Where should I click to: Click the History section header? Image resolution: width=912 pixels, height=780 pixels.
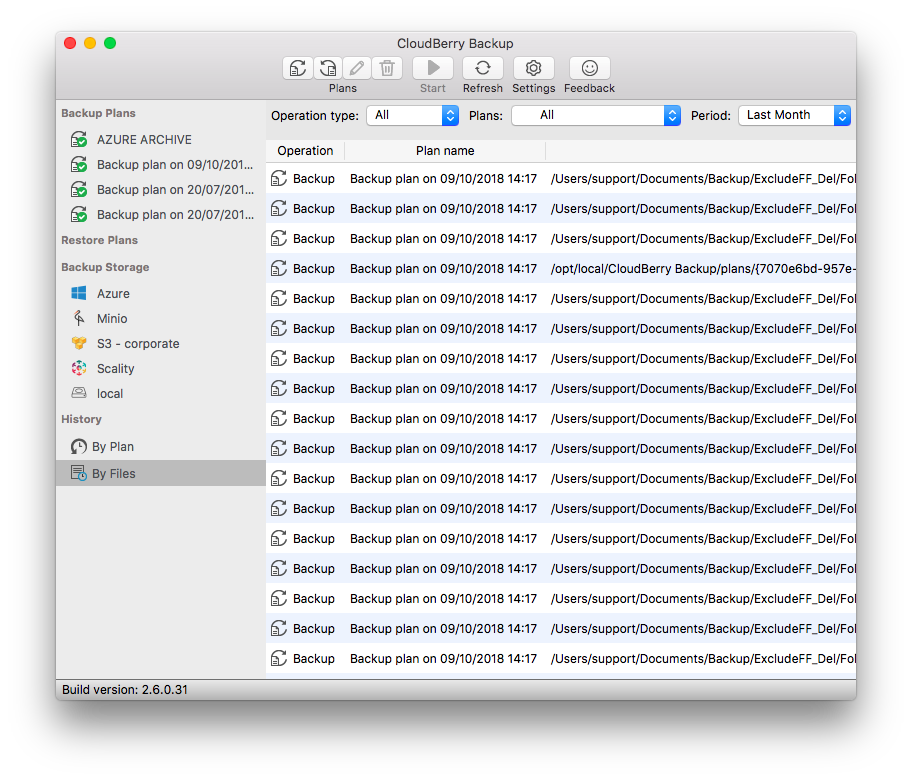tap(81, 419)
